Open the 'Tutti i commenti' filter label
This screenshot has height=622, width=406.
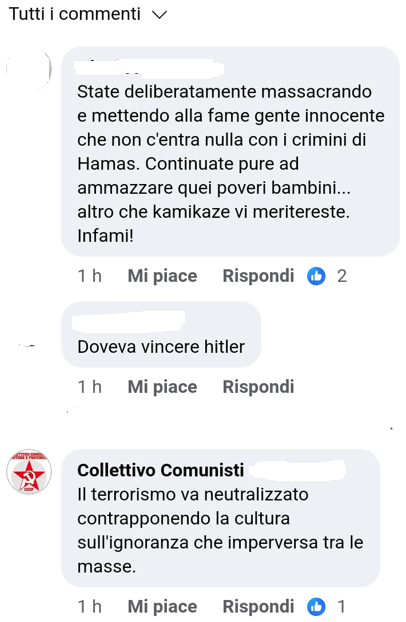pos(75,14)
